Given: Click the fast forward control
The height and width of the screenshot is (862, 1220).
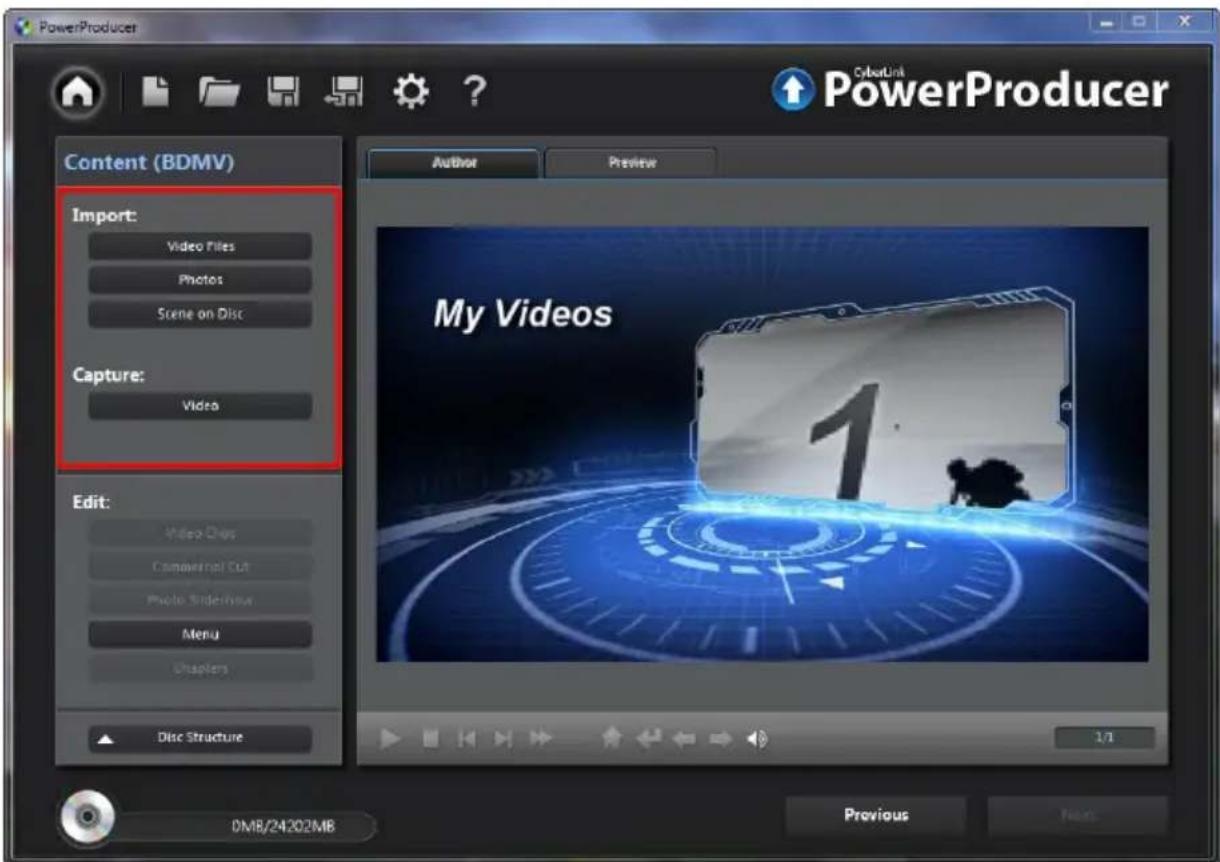Looking at the screenshot, I should click(541, 740).
